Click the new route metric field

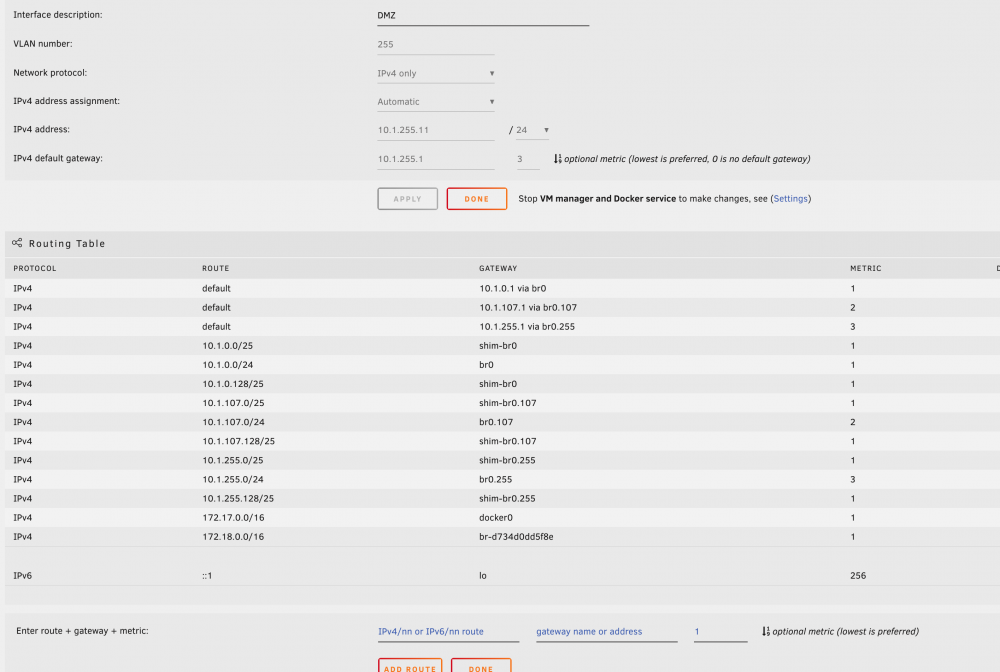721,632
